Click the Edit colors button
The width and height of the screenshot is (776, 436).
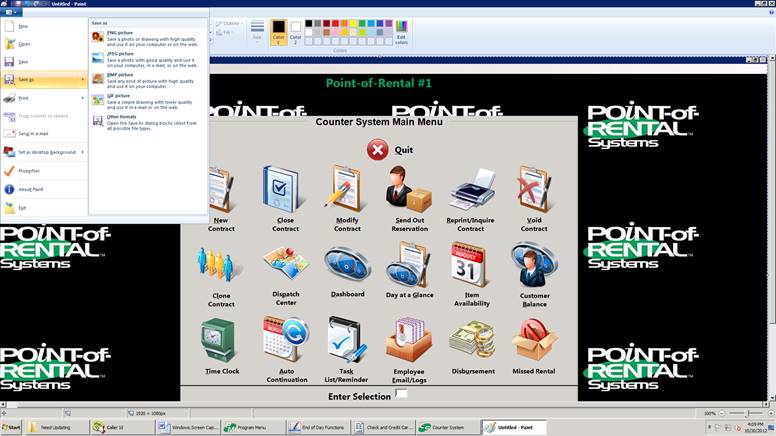tap(401, 32)
